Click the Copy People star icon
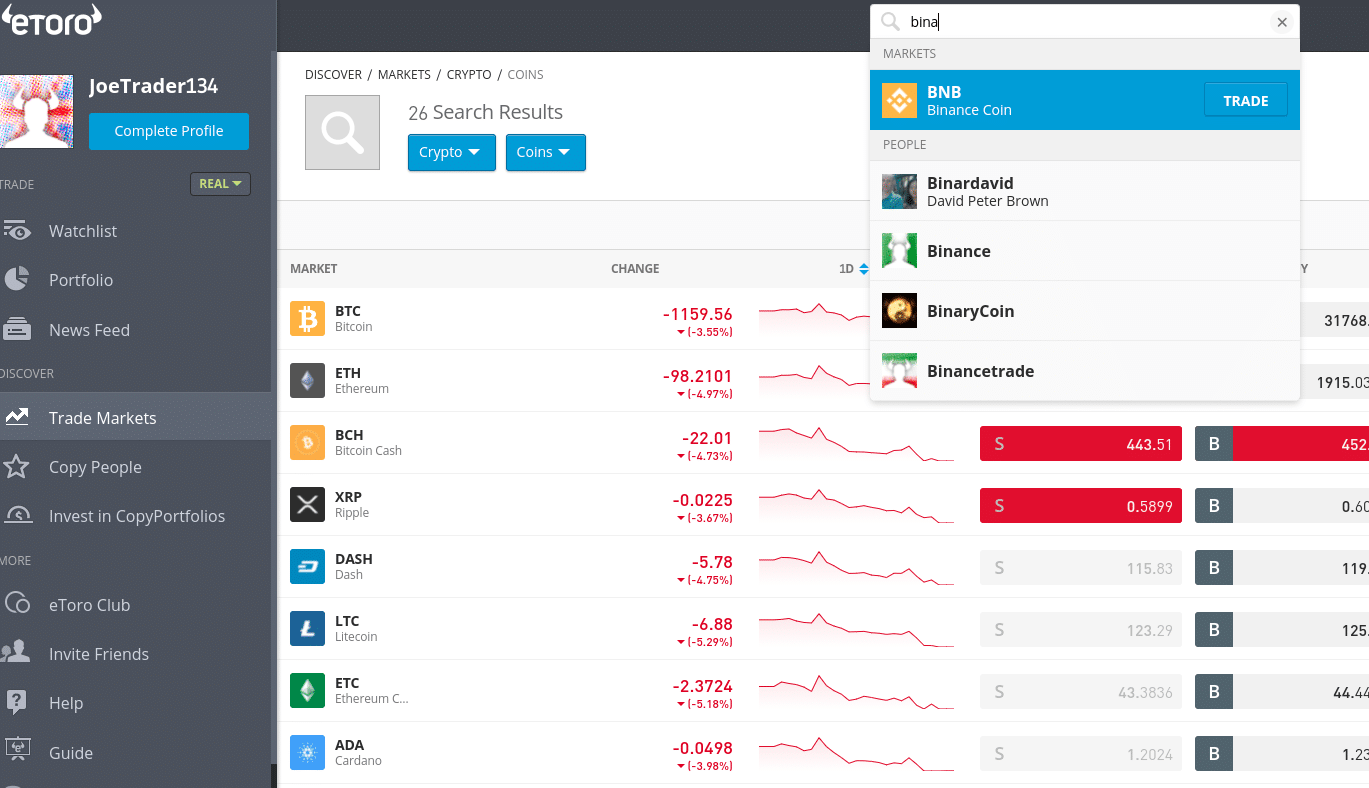 pyautogui.click(x=16, y=466)
